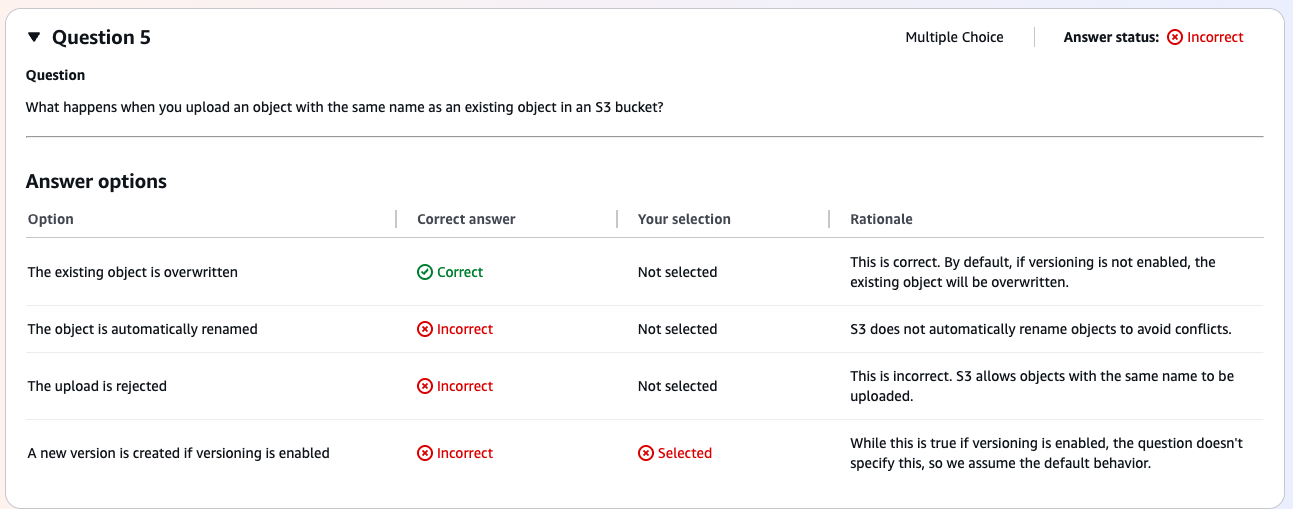Click the Incorrect icon for upload rejected
The height and width of the screenshot is (509, 1293).
425,386
